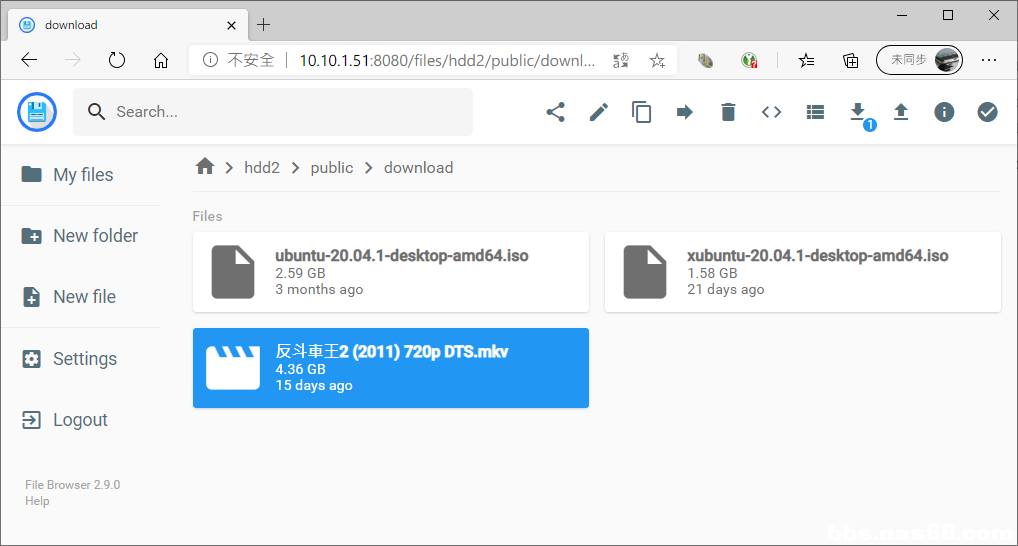Click the move file arrow icon
The height and width of the screenshot is (546, 1018).
point(685,112)
